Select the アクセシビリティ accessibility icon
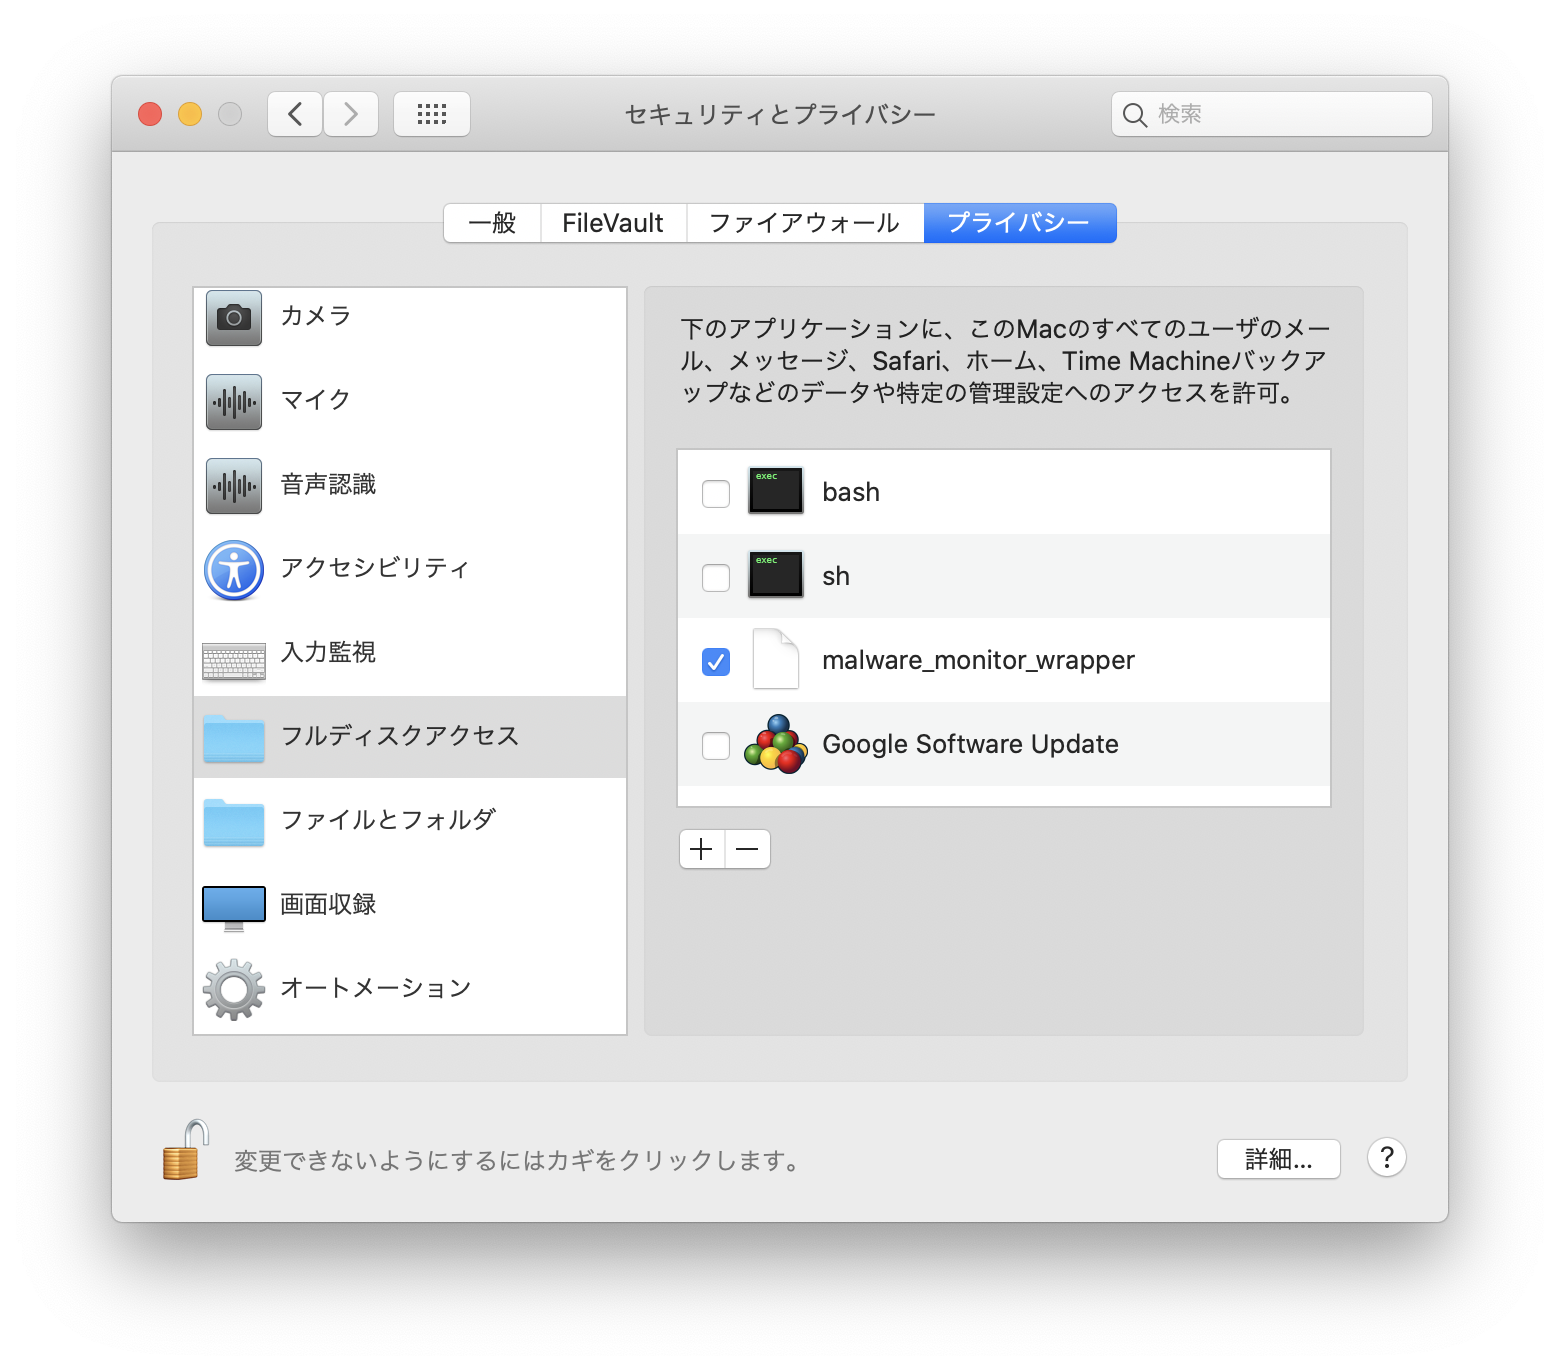The height and width of the screenshot is (1370, 1560). point(234,570)
